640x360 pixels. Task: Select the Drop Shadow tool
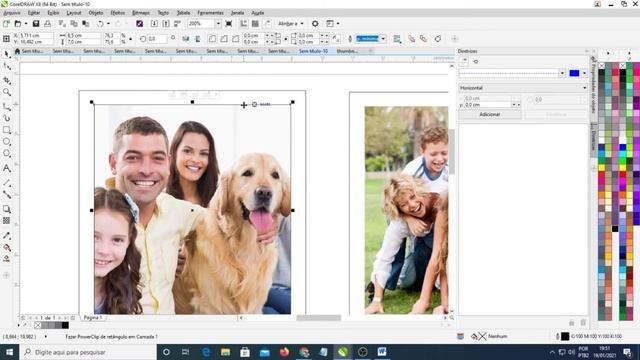point(7,209)
